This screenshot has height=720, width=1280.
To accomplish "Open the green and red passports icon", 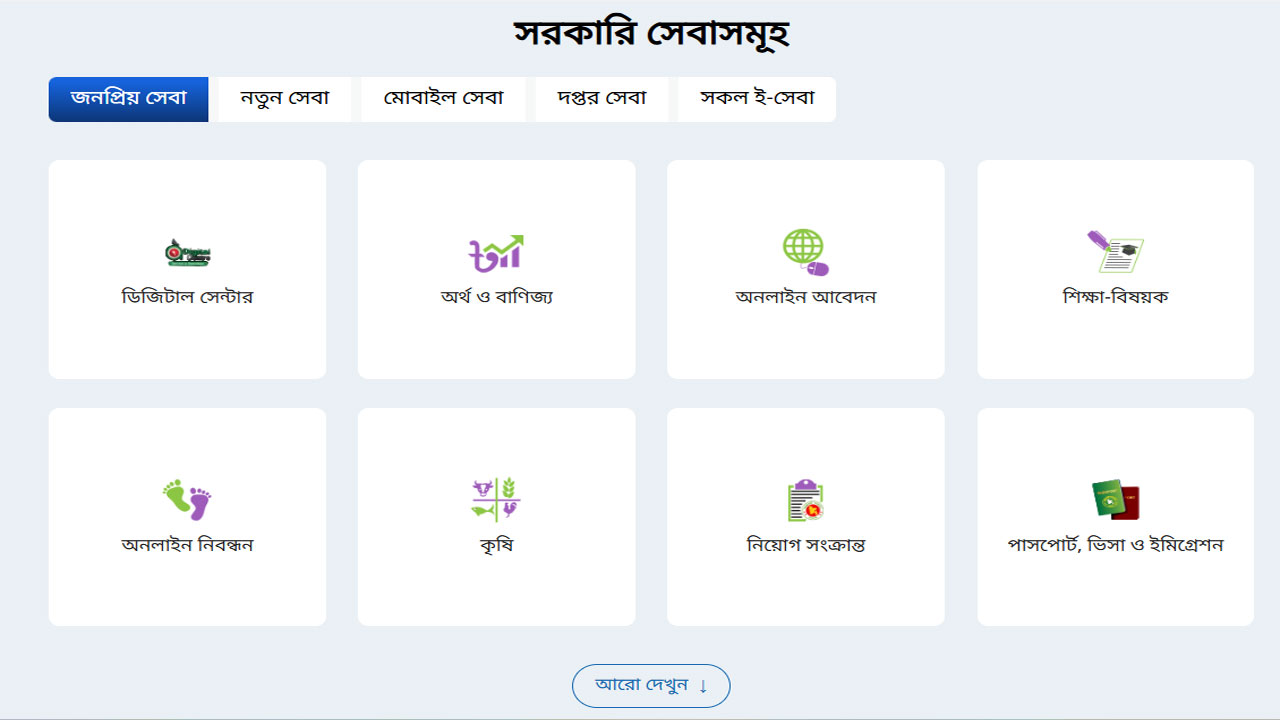I will [x=1115, y=500].
